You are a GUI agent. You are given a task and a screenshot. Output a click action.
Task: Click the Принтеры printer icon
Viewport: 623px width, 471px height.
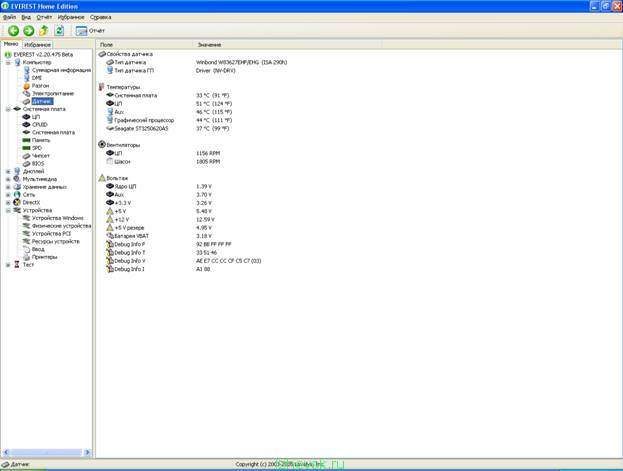pos(27,257)
